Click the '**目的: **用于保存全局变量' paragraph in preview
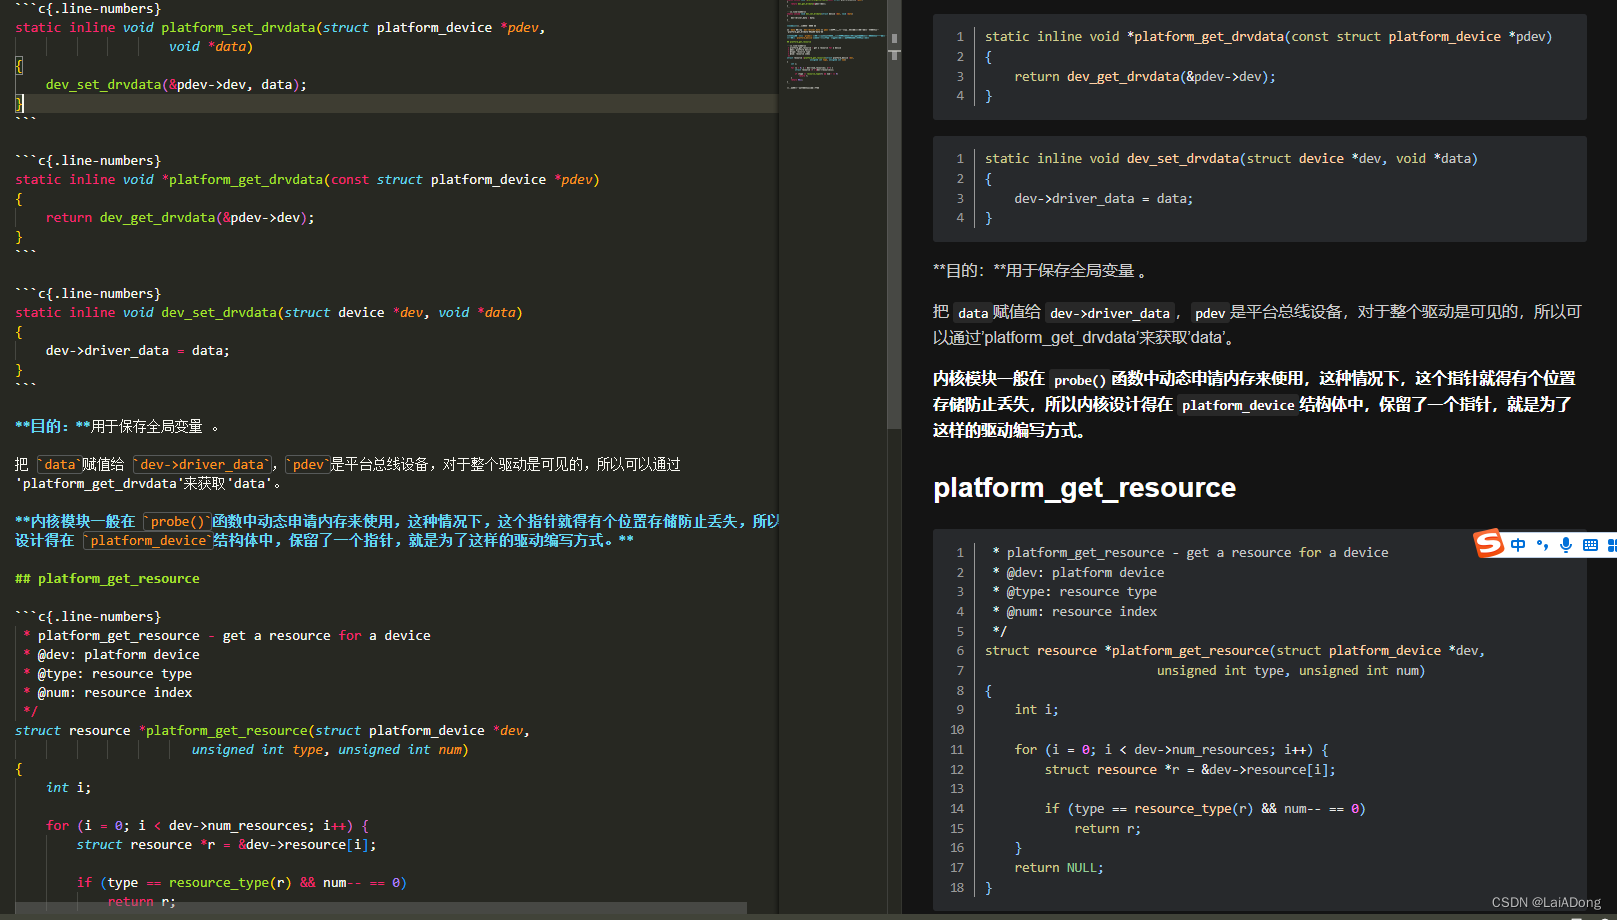Screen dimensions: 1617x920 click(1040, 271)
